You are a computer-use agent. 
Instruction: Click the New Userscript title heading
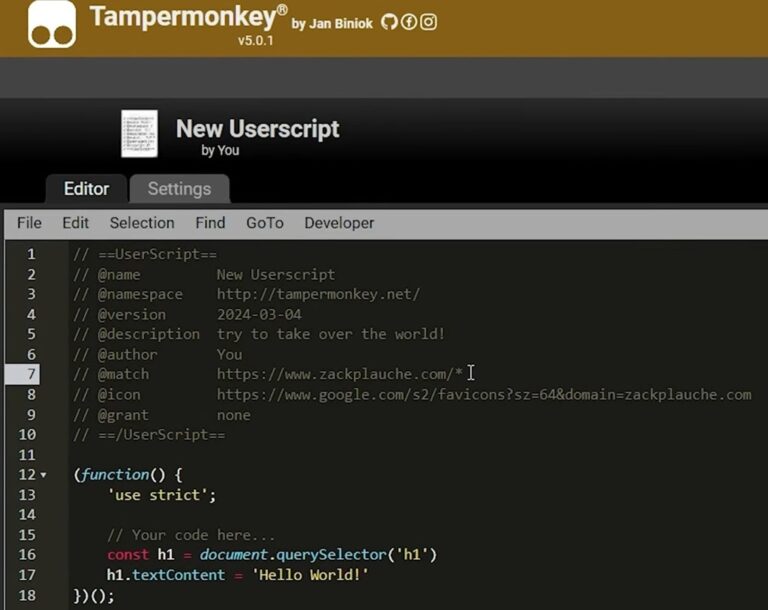[x=257, y=129]
